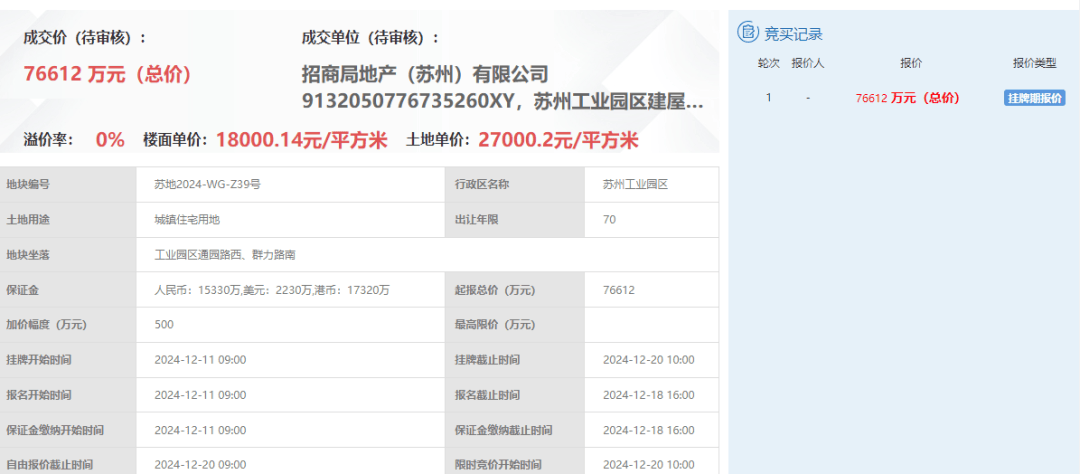Click the 招商局地产（苏州）有限公司 company name
The width and height of the screenshot is (1080, 474).
[425, 74]
